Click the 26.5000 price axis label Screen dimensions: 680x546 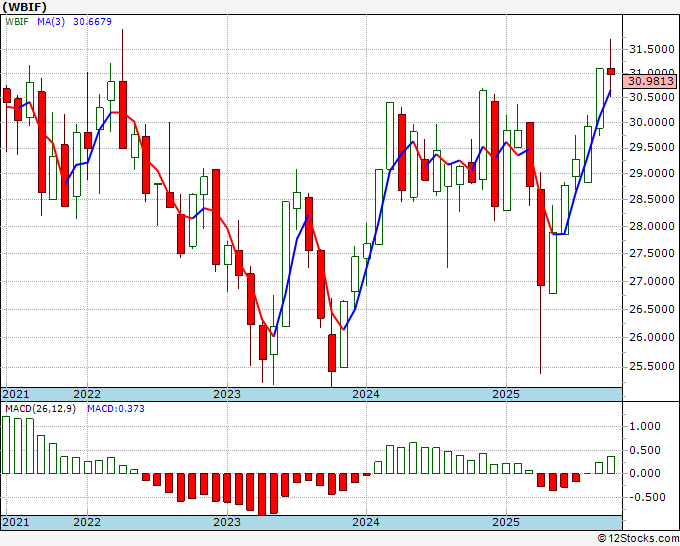pos(652,309)
